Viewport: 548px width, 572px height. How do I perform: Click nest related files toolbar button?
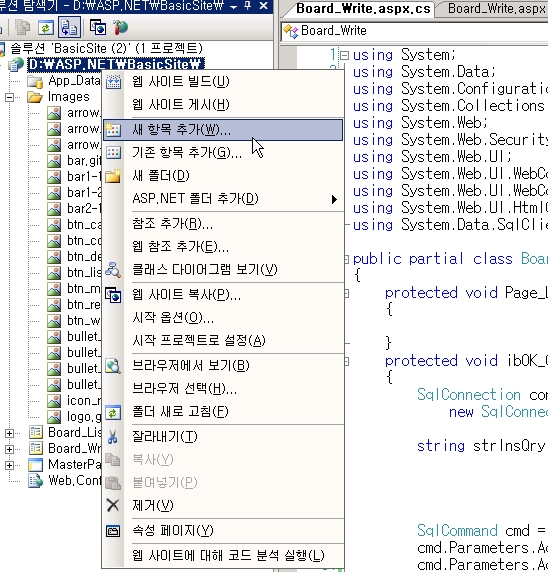(69, 28)
